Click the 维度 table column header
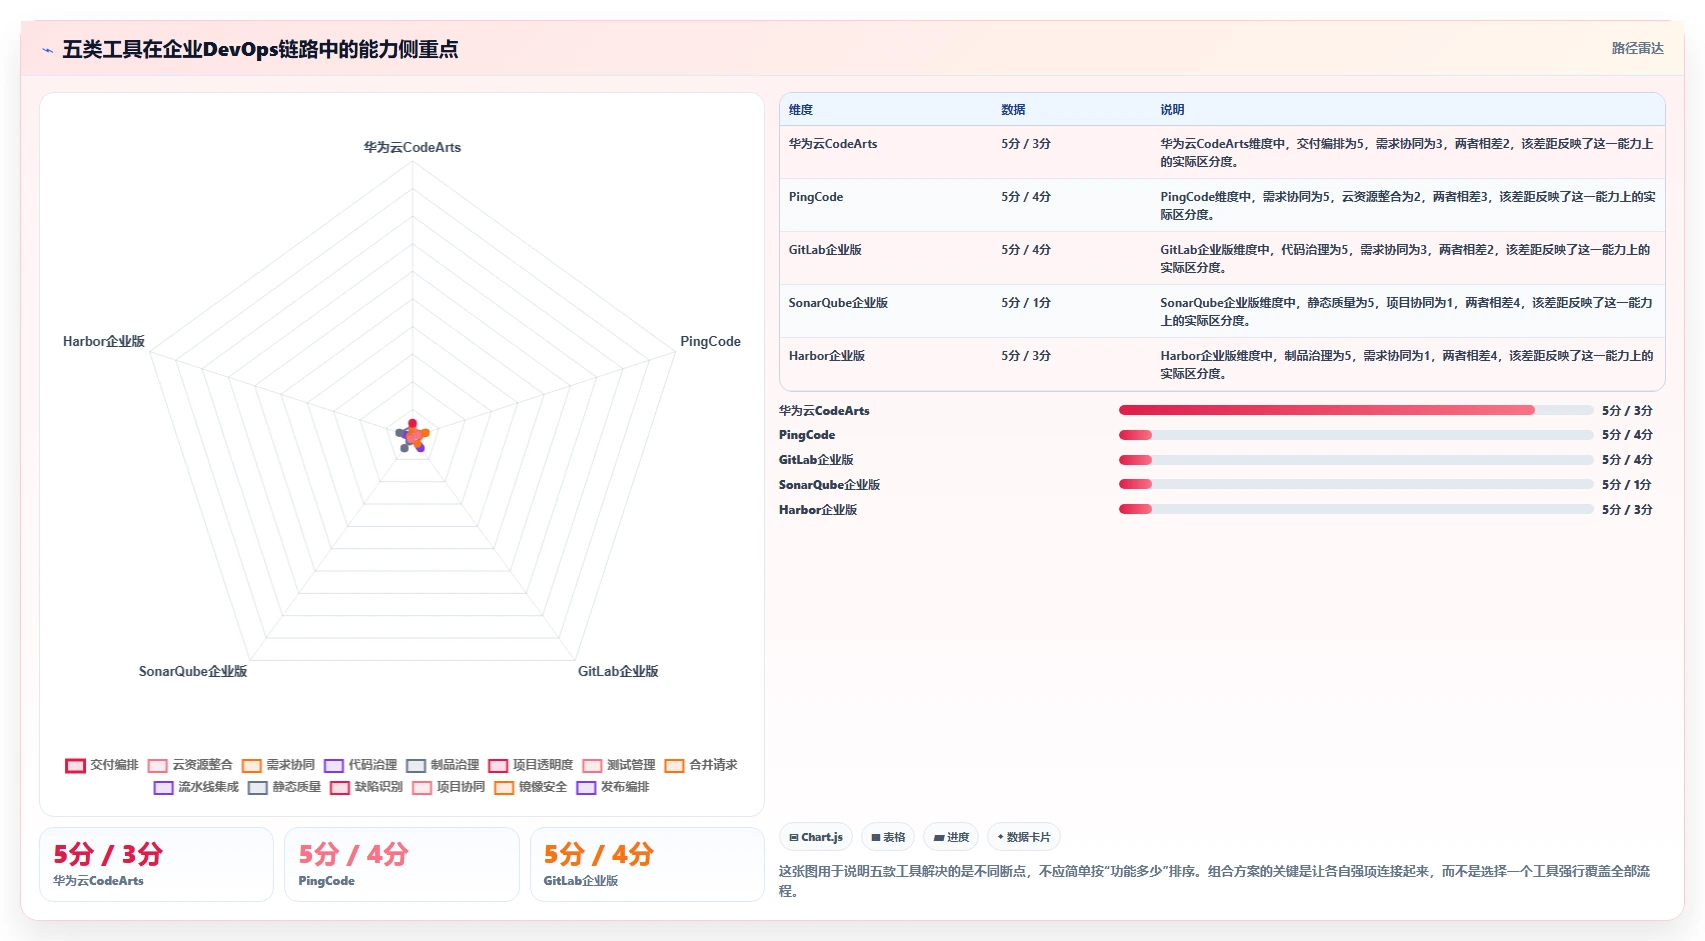The width and height of the screenshot is (1705, 941). click(800, 110)
